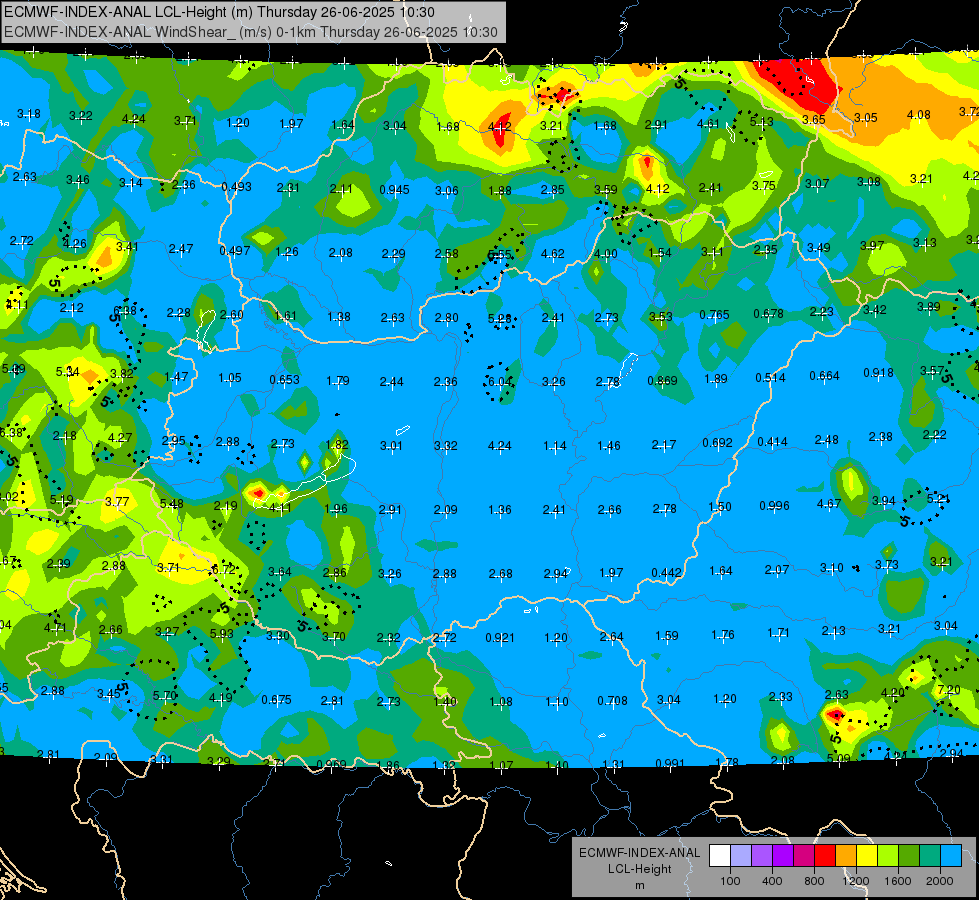Pick the vivid violet legend swatch

pyautogui.click(x=783, y=856)
